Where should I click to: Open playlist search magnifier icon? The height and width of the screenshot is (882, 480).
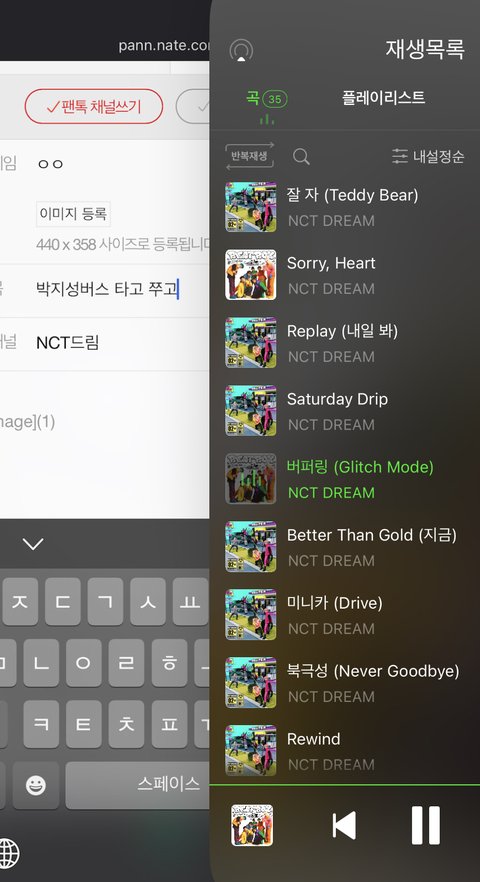(301, 156)
